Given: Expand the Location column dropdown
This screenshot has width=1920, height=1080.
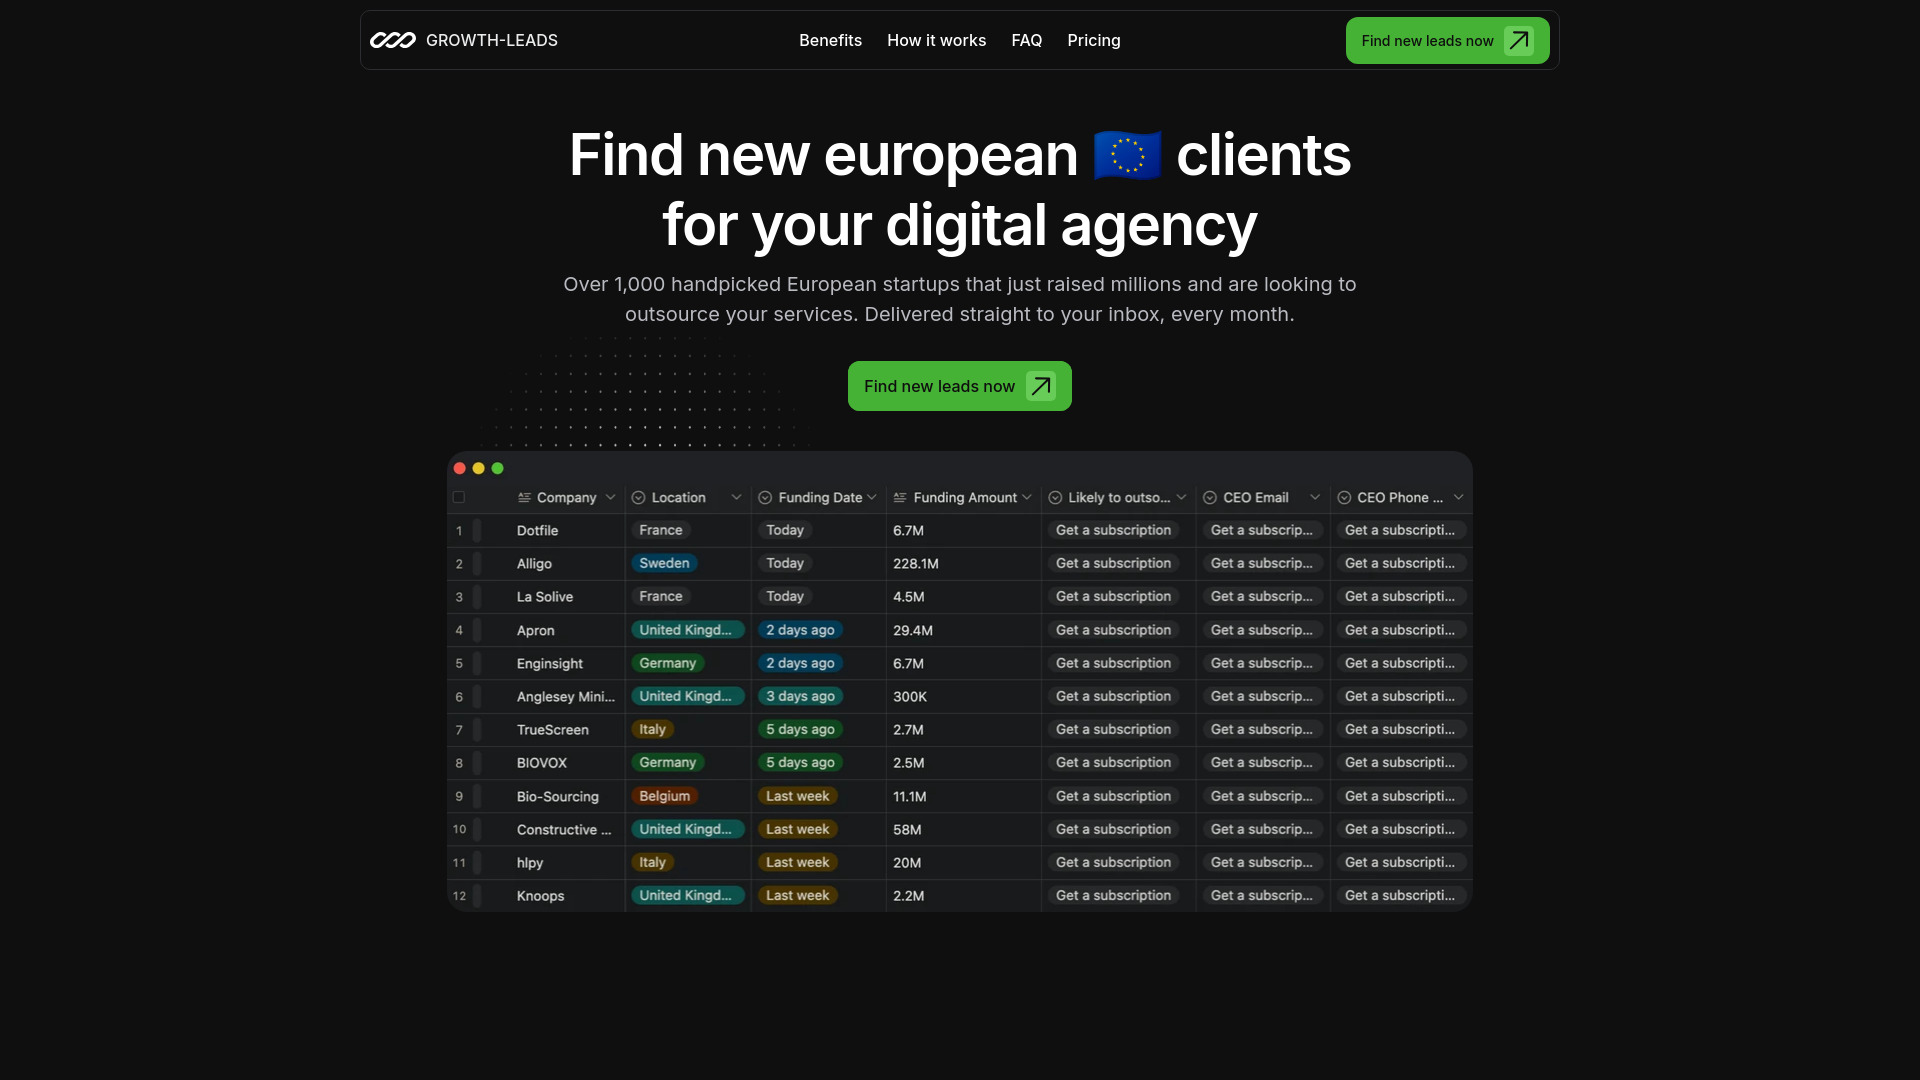Looking at the screenshot, I should (x=735, y=497).
